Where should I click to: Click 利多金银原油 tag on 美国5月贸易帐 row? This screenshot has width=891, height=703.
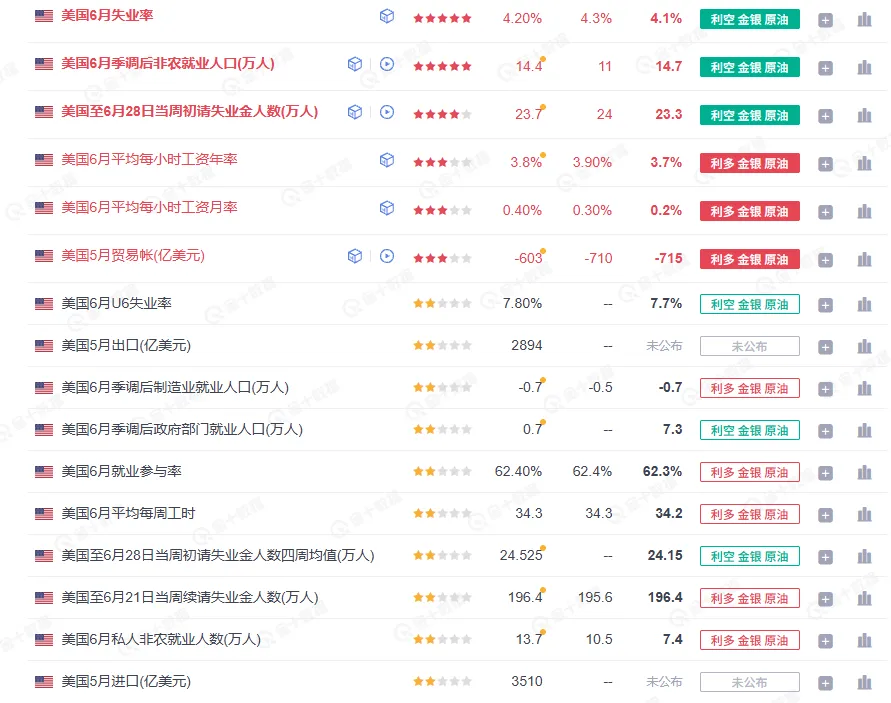pyautogui.click(x=750, y=259)
